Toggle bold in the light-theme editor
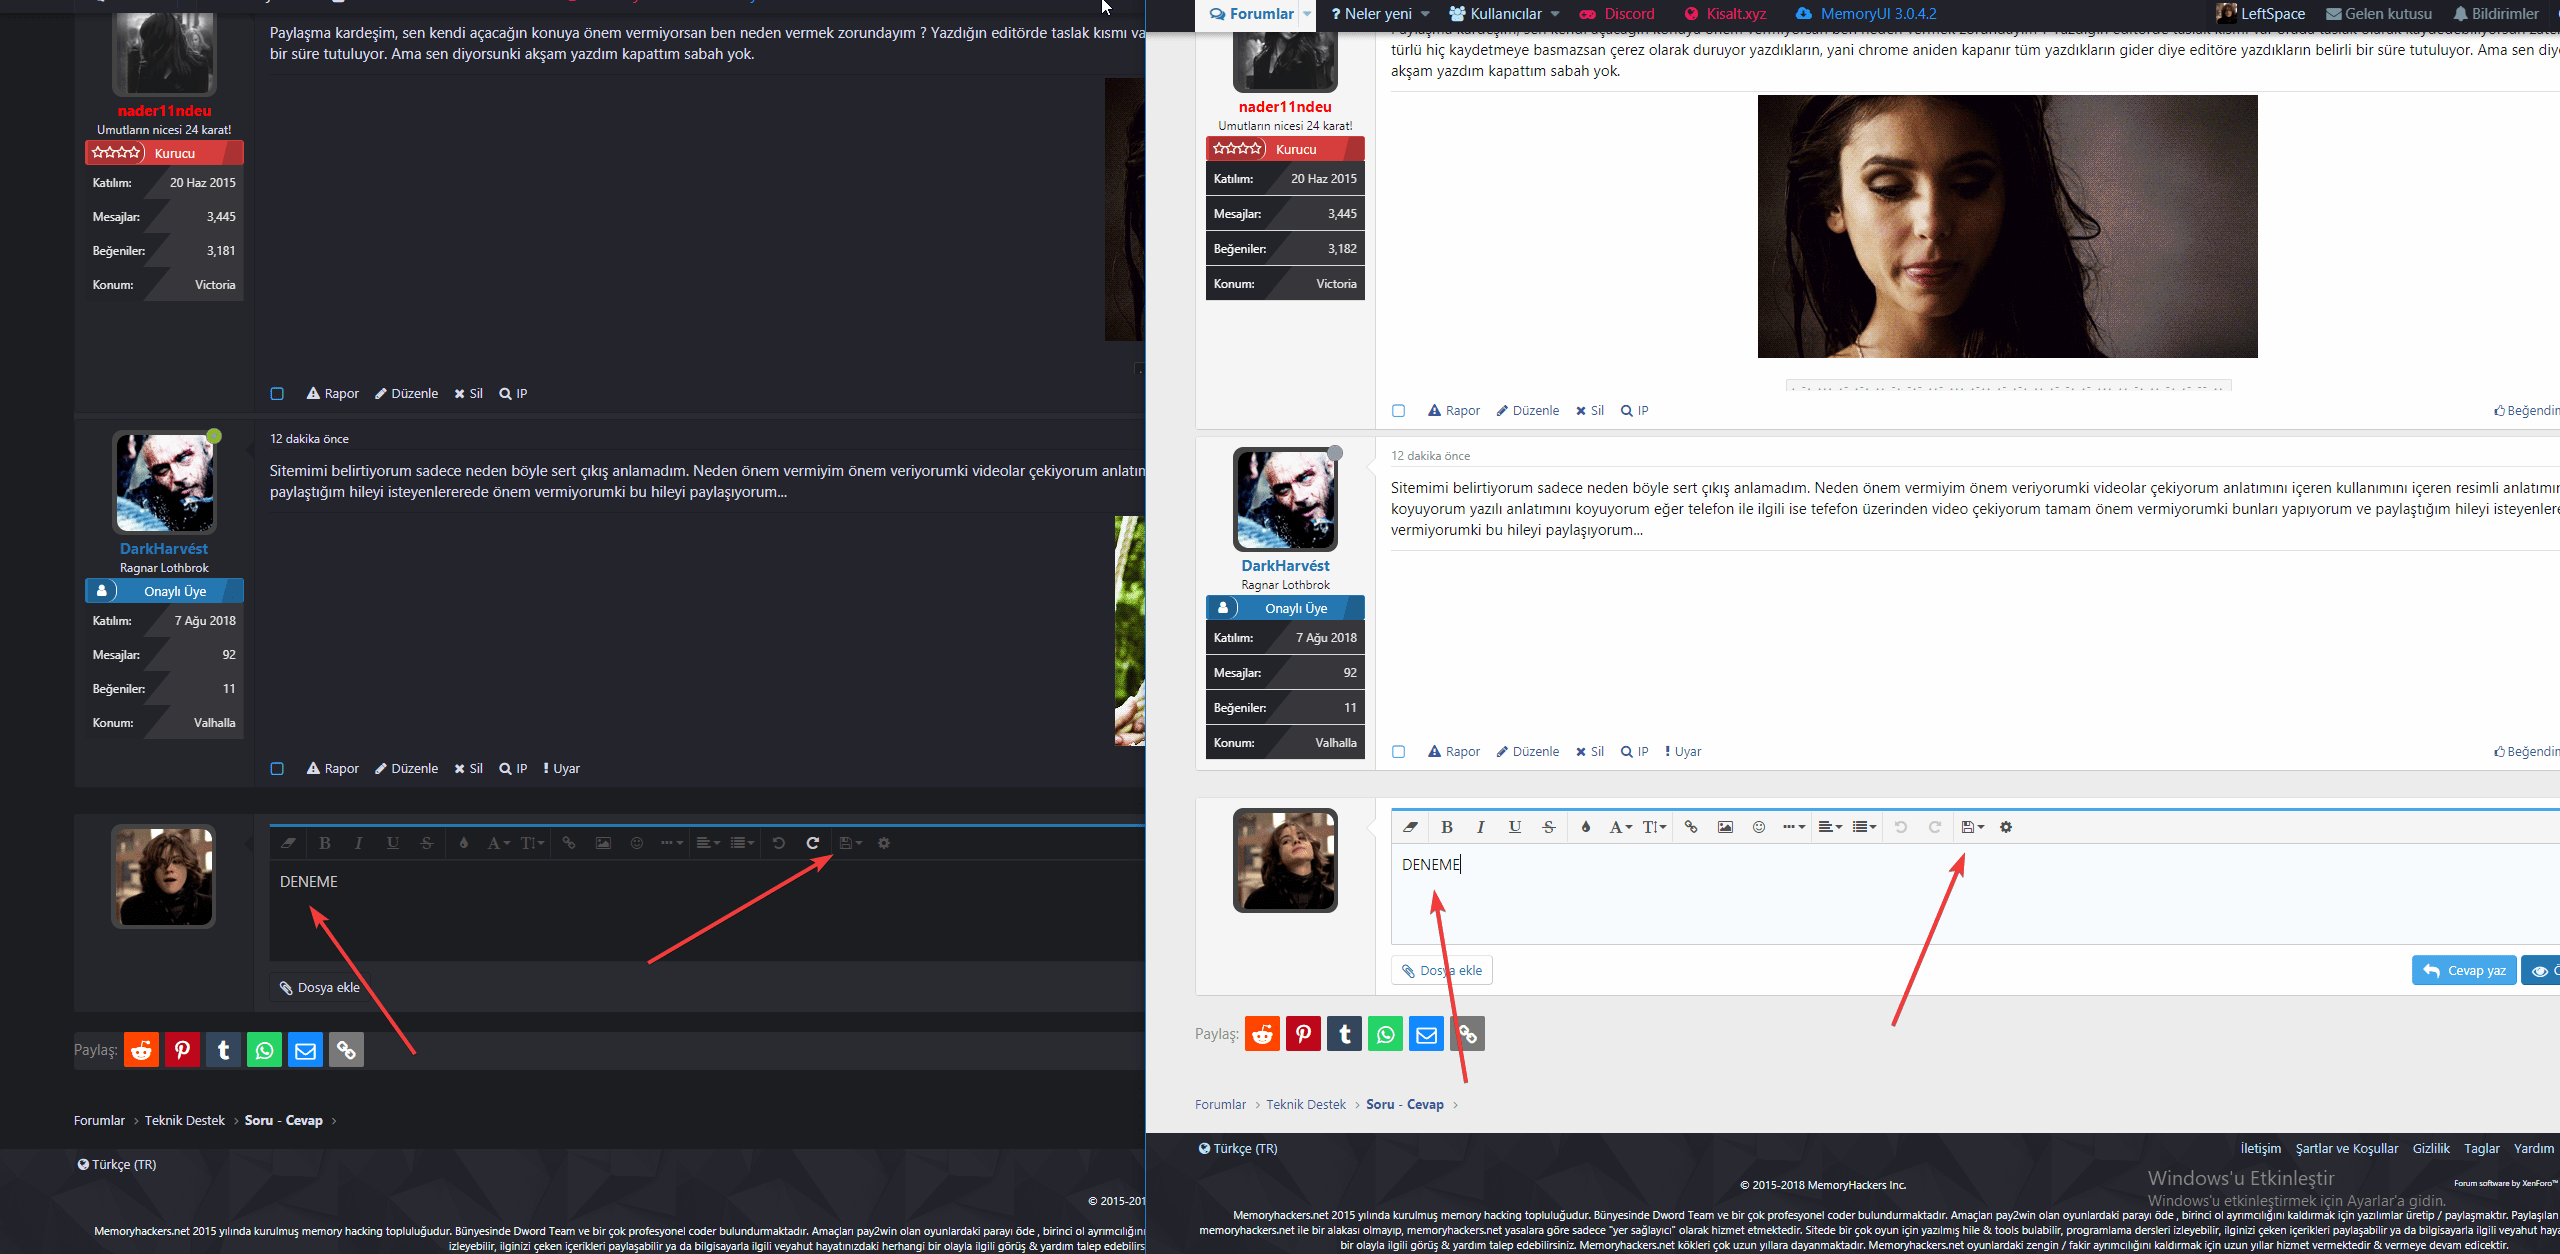Viewport: 2560px width, 1254px height. click(x=1446, y=827)
